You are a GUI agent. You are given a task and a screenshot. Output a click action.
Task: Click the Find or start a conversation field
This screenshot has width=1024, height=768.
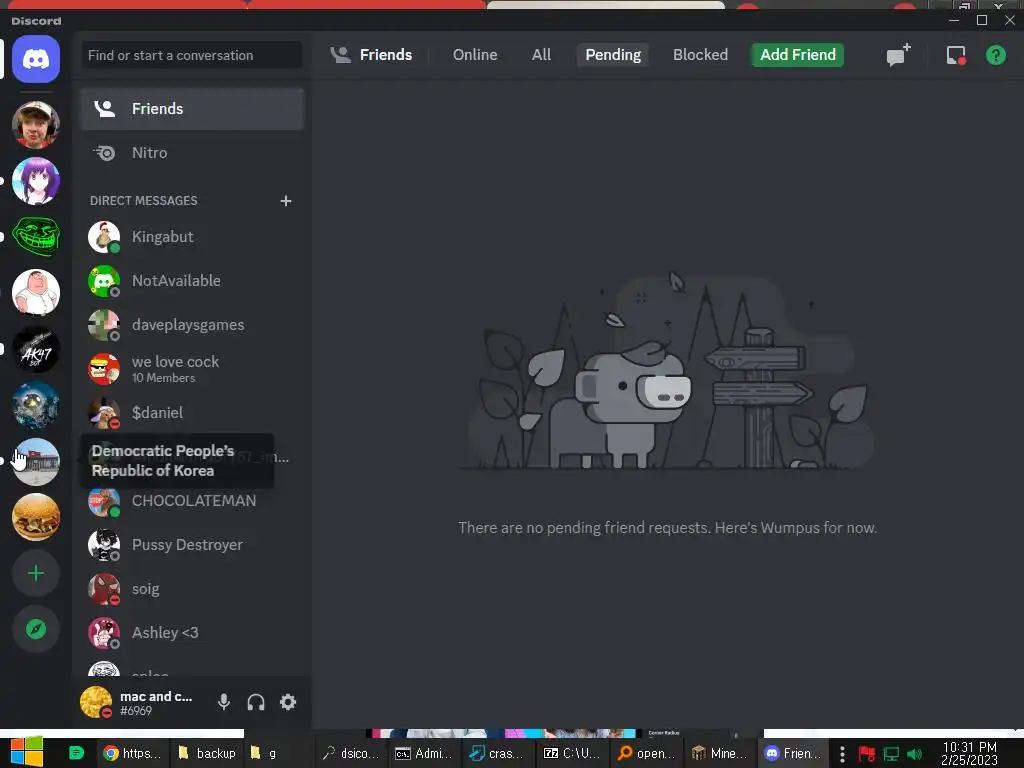[x=192, y=56]
